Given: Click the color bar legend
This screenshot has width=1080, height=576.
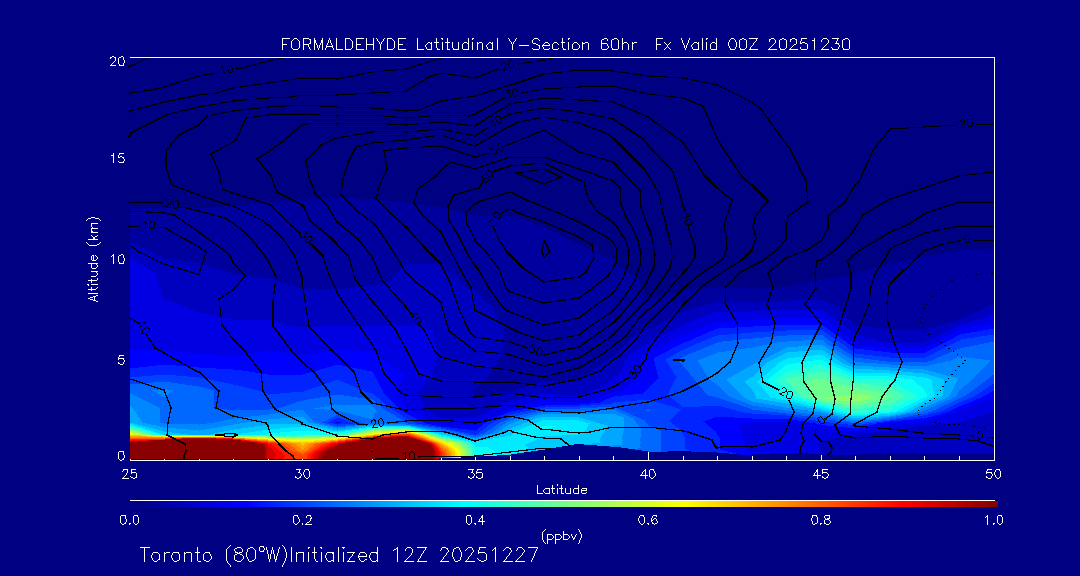Looking at the screenshot, I should [563, 504].
